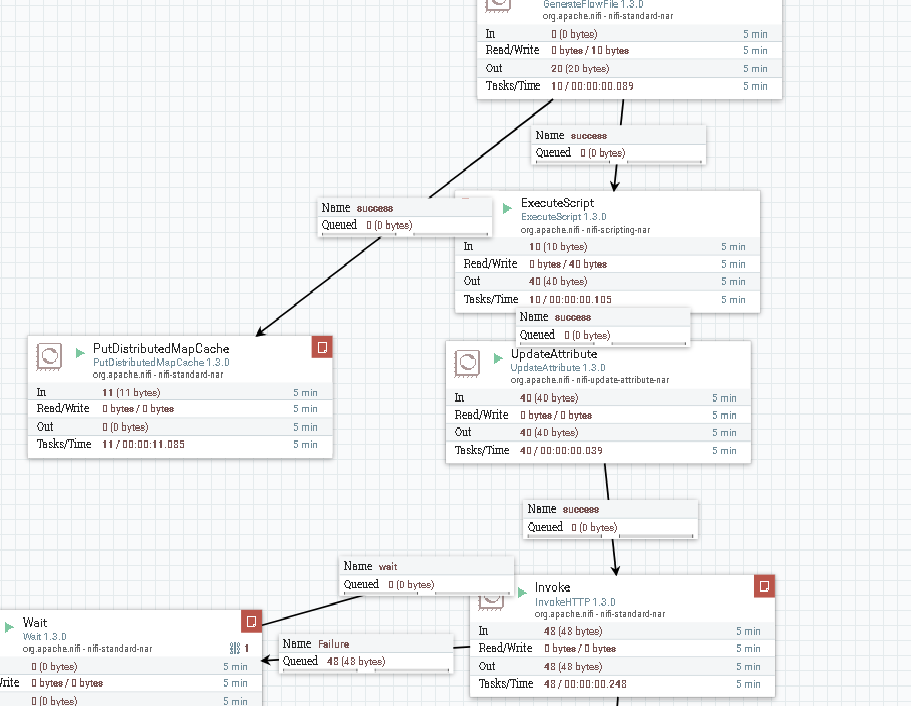Select success connection between UpdateAttribute and Invoke
This screenshot has width=911, height=706.
[x=610, y=518]
